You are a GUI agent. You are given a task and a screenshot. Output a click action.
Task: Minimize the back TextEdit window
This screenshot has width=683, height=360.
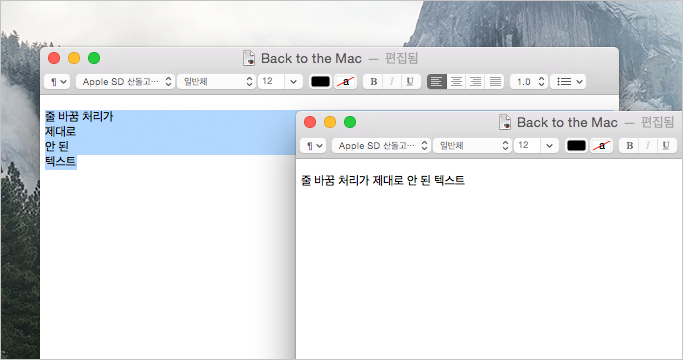[74, 58]
